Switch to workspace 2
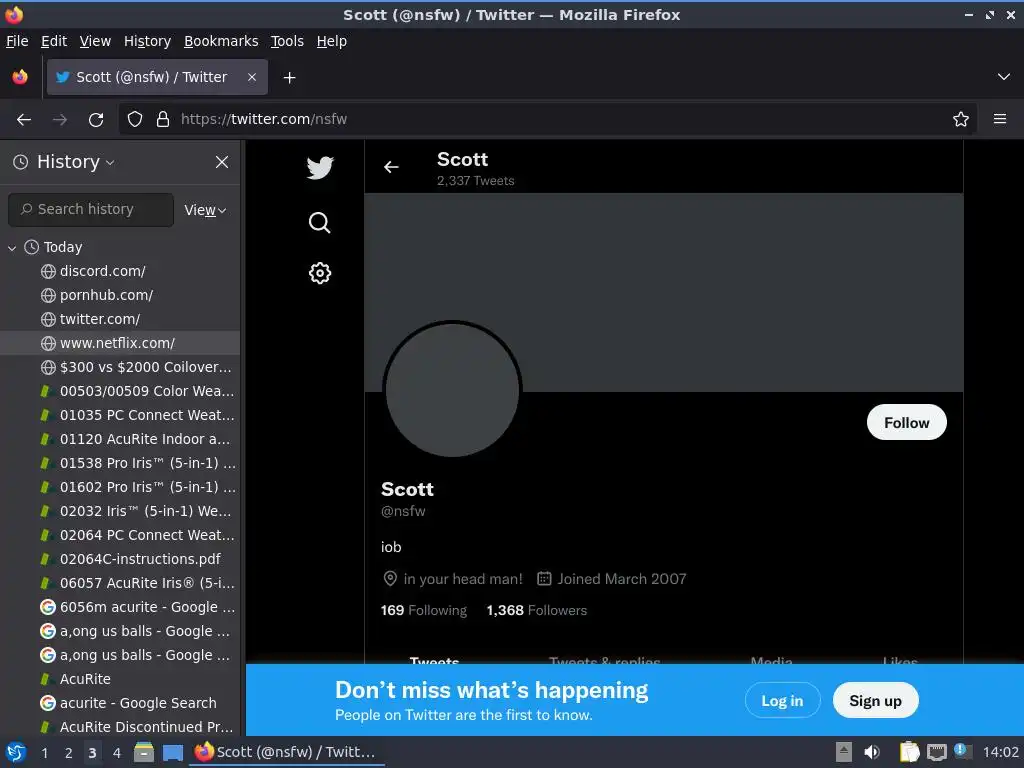The width and height of the screenshot is (1024, 768). click(69, 753)
